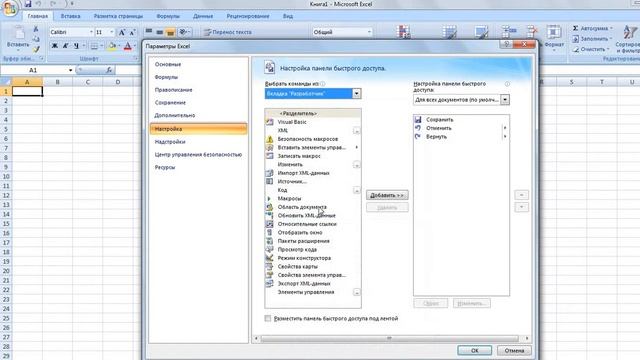
Task: Click the fill color bucket icon
Action: pyautogui.click(x=112, y=46)
